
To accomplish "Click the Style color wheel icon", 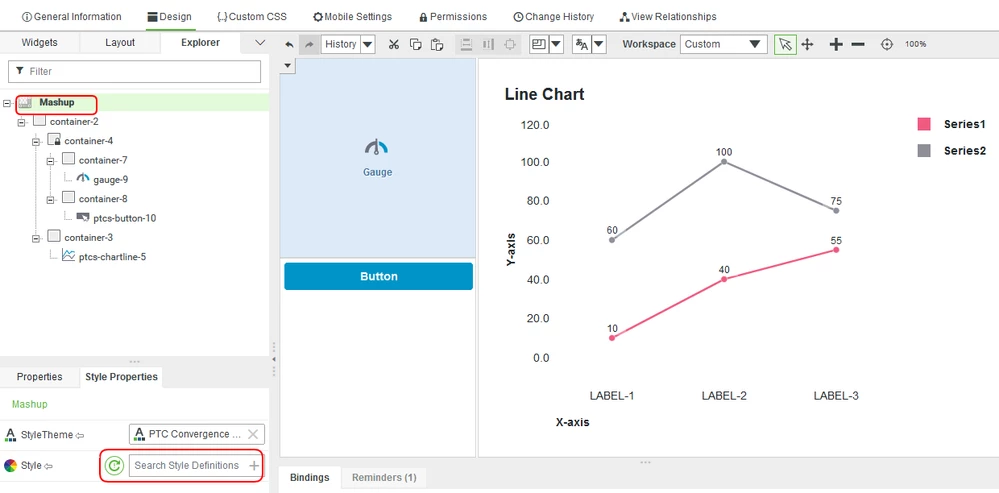I will (10, 466).
